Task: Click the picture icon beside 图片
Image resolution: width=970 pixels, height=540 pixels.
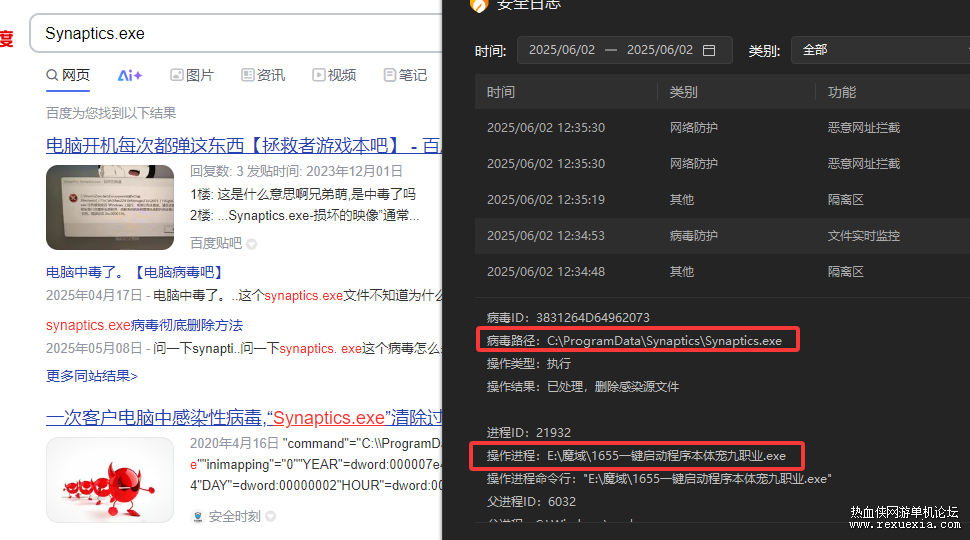Action: coord(177,75)
